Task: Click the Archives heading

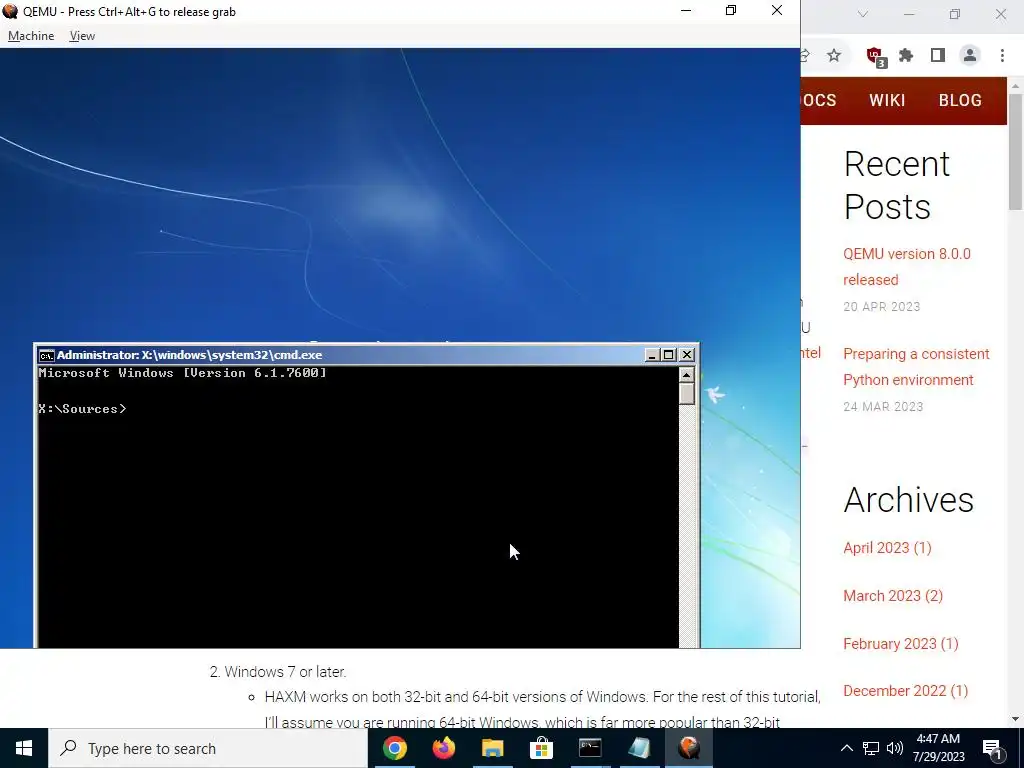Action: pos(908,500)
